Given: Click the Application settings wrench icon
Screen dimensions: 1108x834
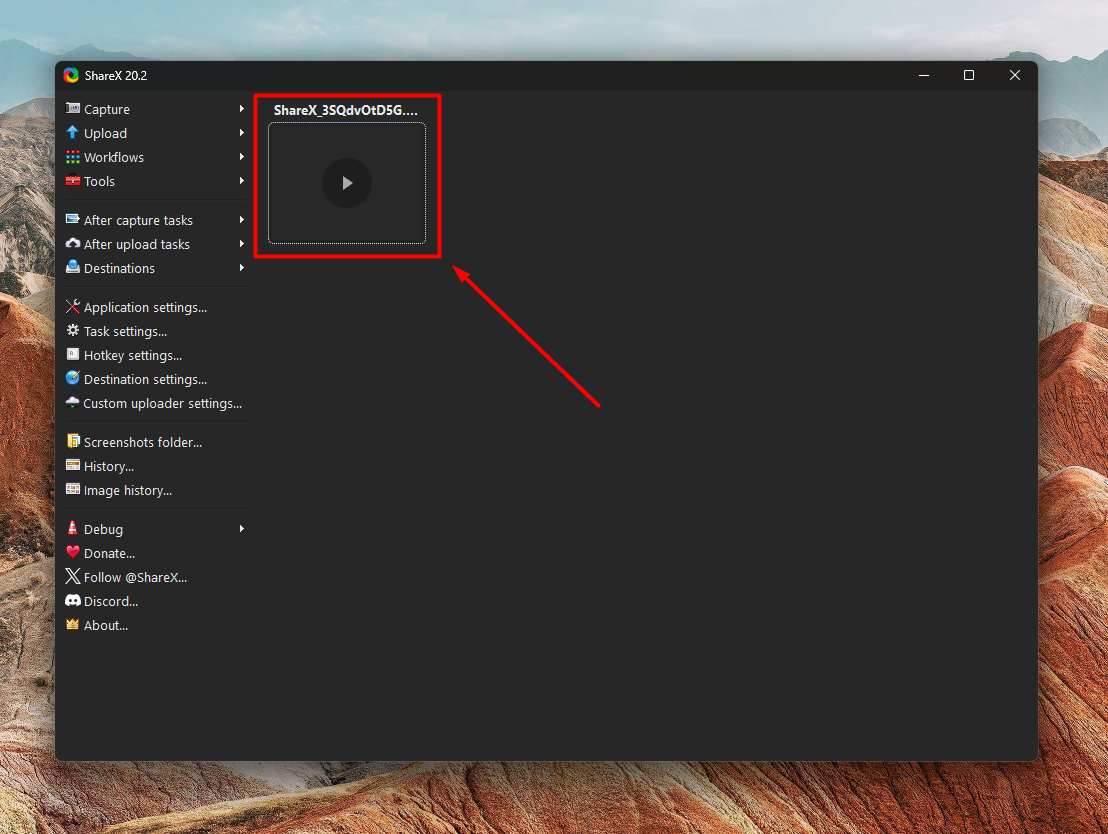Looking at the screenshot, I should 73,307.
